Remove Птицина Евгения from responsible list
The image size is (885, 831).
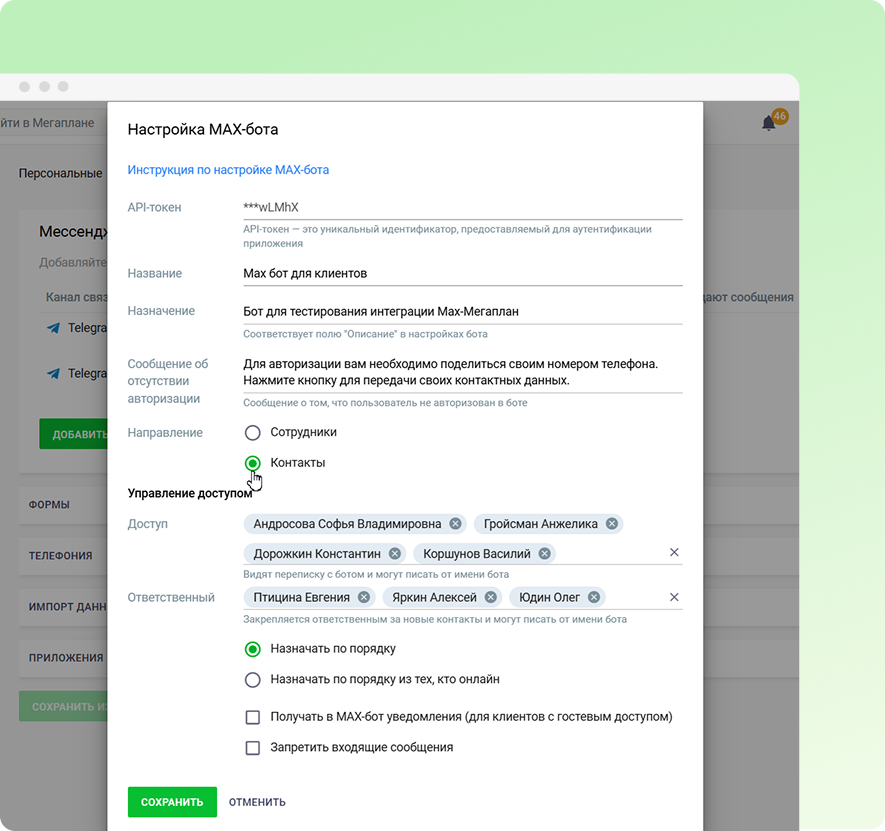tap(363, 597)
